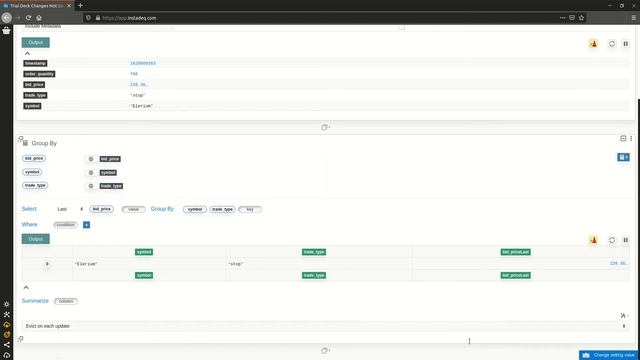Click the blue Group By link in Select row
The width and height of the screenshot is (640, 360).
[x=162, y=209]
